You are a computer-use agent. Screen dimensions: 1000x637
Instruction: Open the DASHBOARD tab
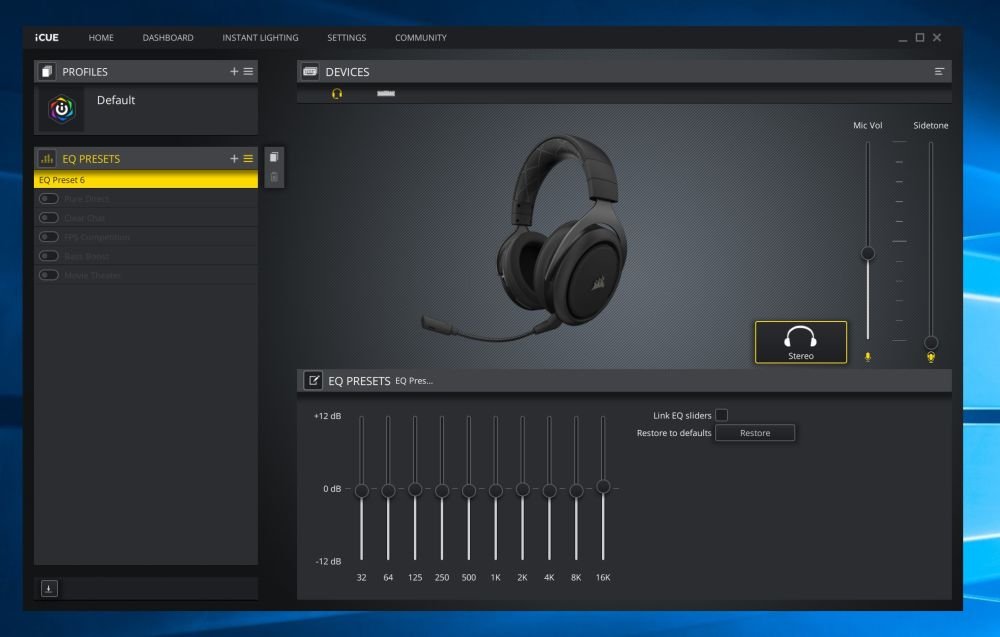(x=168, y=38)
